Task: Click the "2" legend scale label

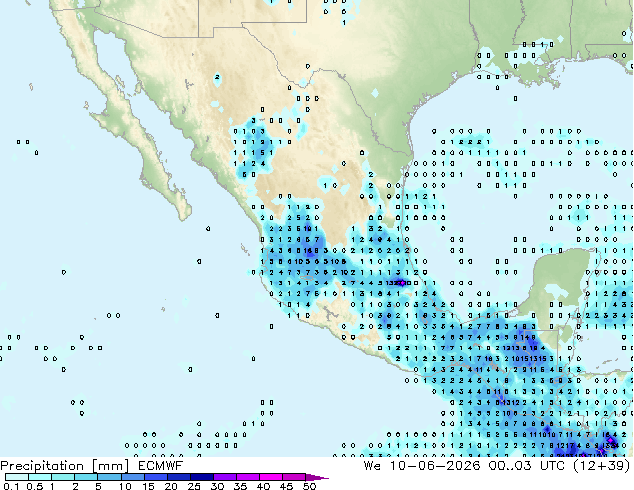Action: coord(75,486)
